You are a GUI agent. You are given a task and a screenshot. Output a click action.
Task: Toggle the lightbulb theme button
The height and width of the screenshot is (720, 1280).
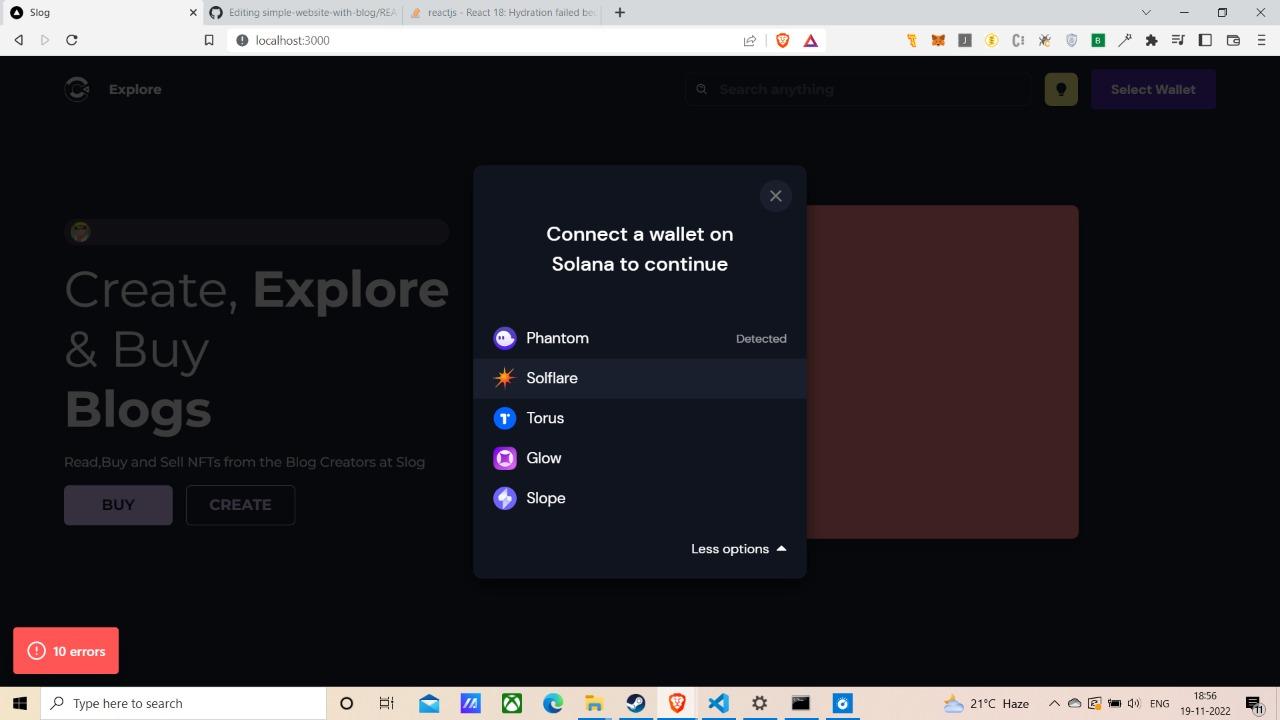[x=1061, y=89]
